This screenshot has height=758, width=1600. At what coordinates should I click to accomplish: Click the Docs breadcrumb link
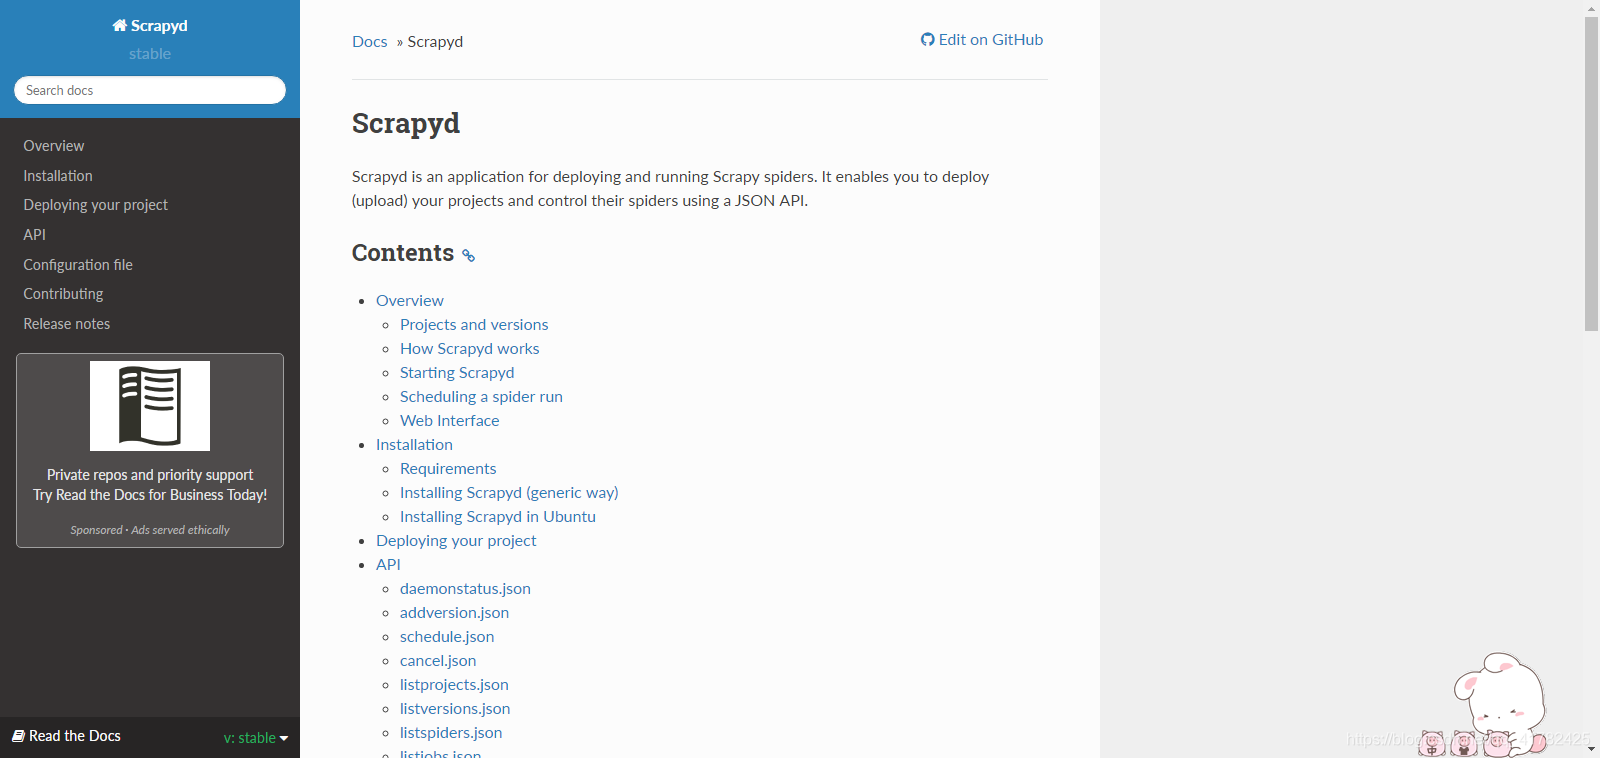click(370, 42)
